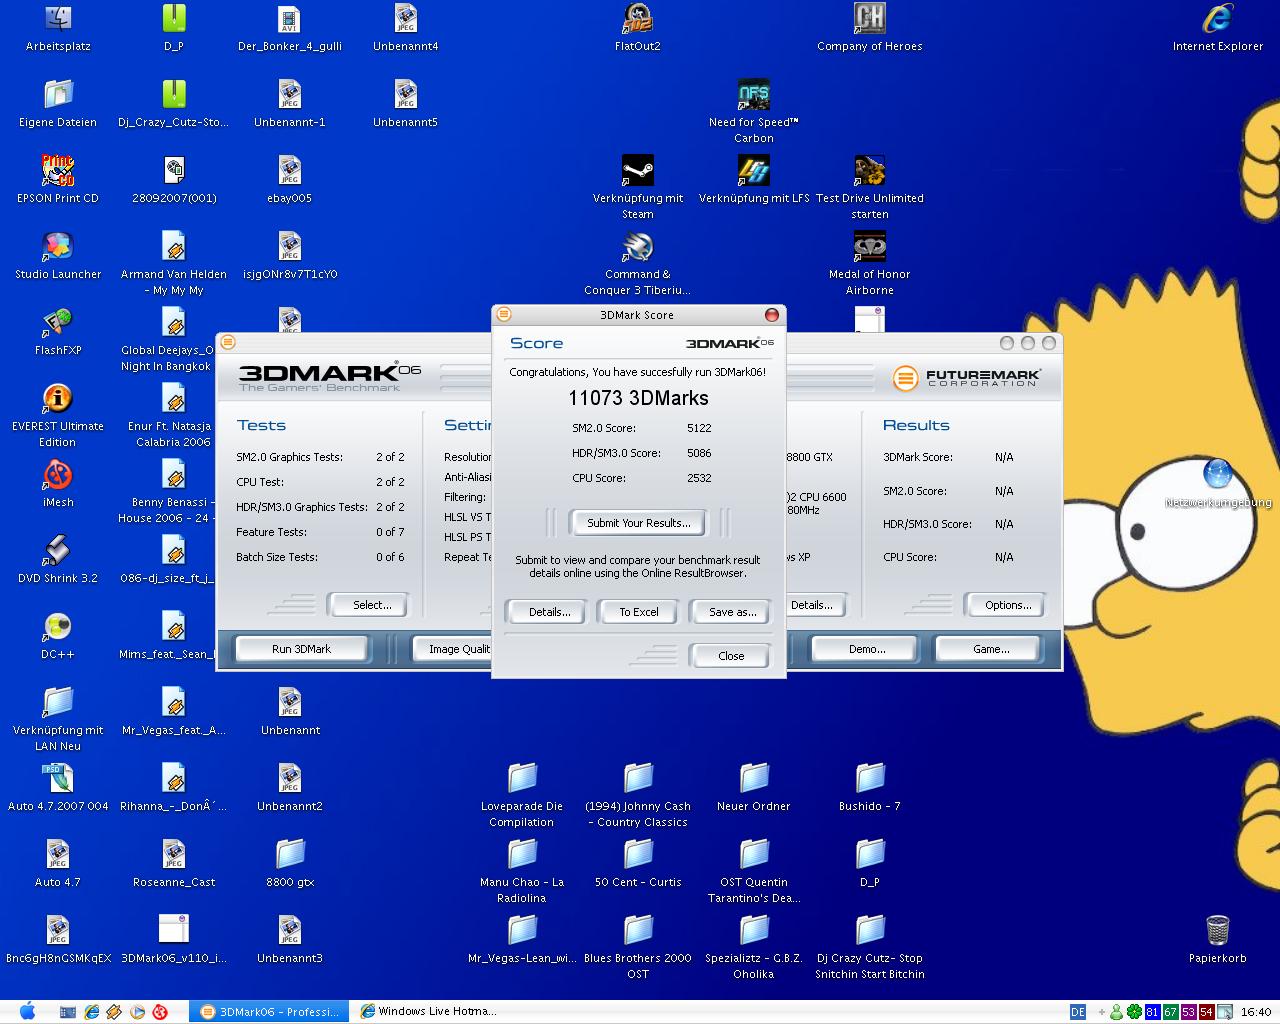Switch to Windows Live Hotmail taskbar item
This screenshot has width=1280, height=1024.
click(x=428, y=1011)
